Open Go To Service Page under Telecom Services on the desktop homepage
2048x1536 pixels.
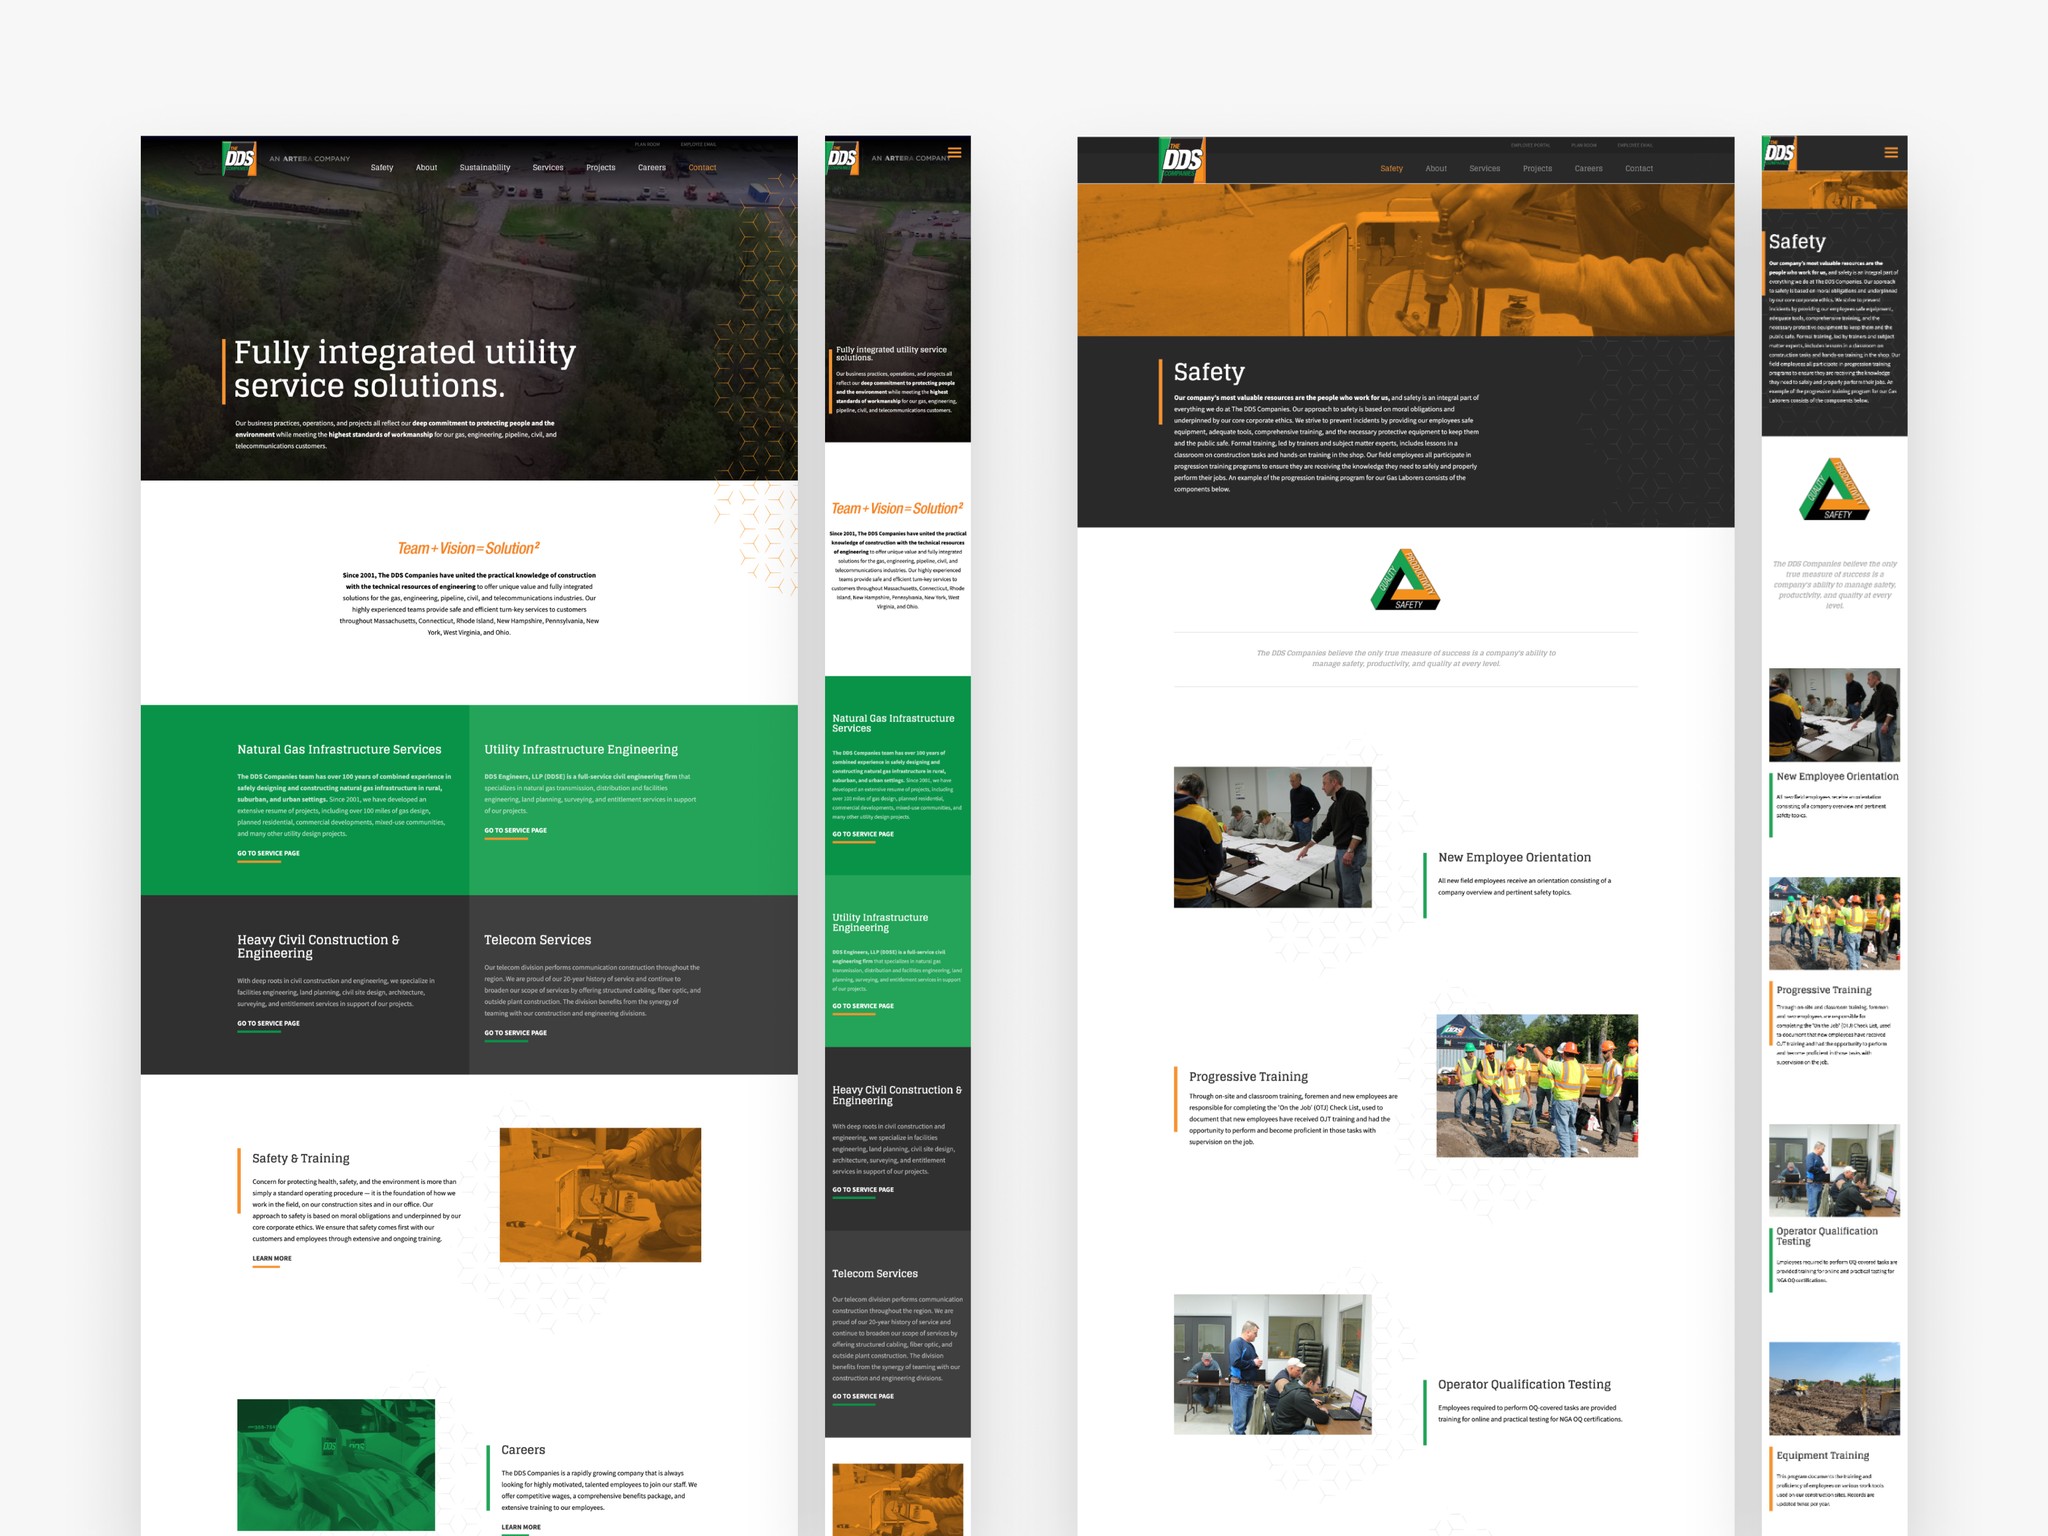(x=515, y=1033)
